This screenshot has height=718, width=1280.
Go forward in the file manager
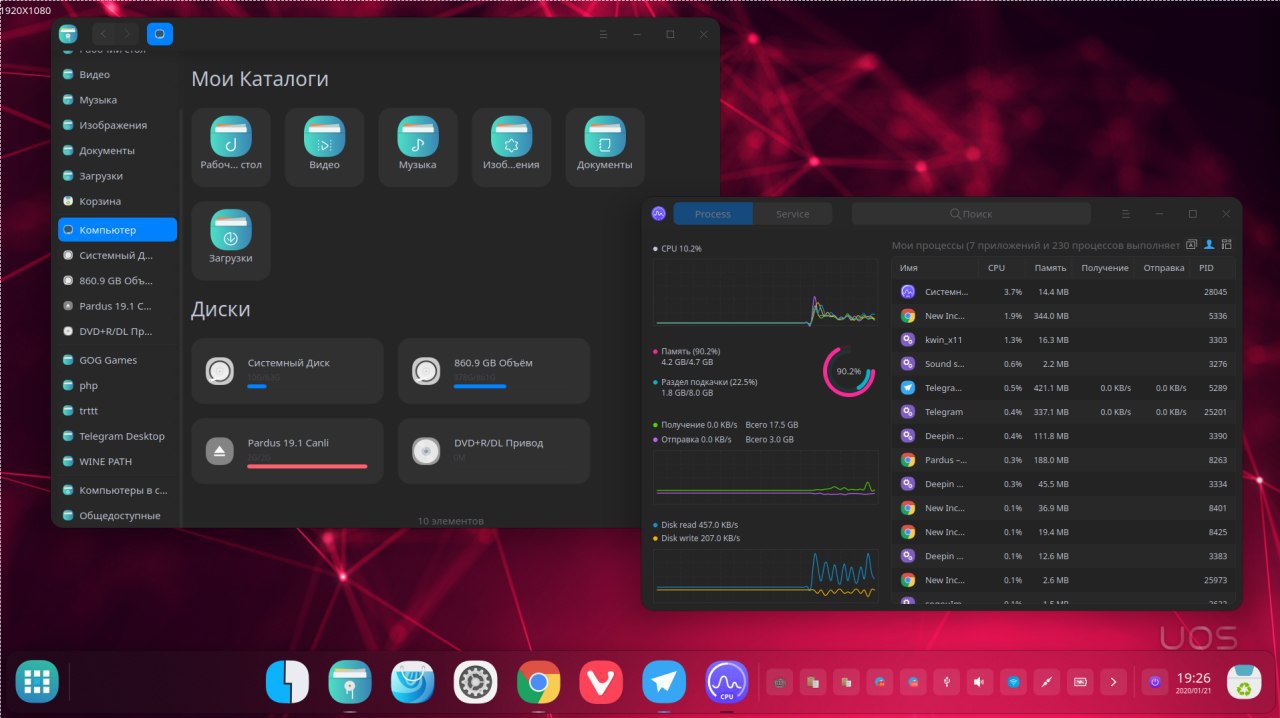point(128,34)
